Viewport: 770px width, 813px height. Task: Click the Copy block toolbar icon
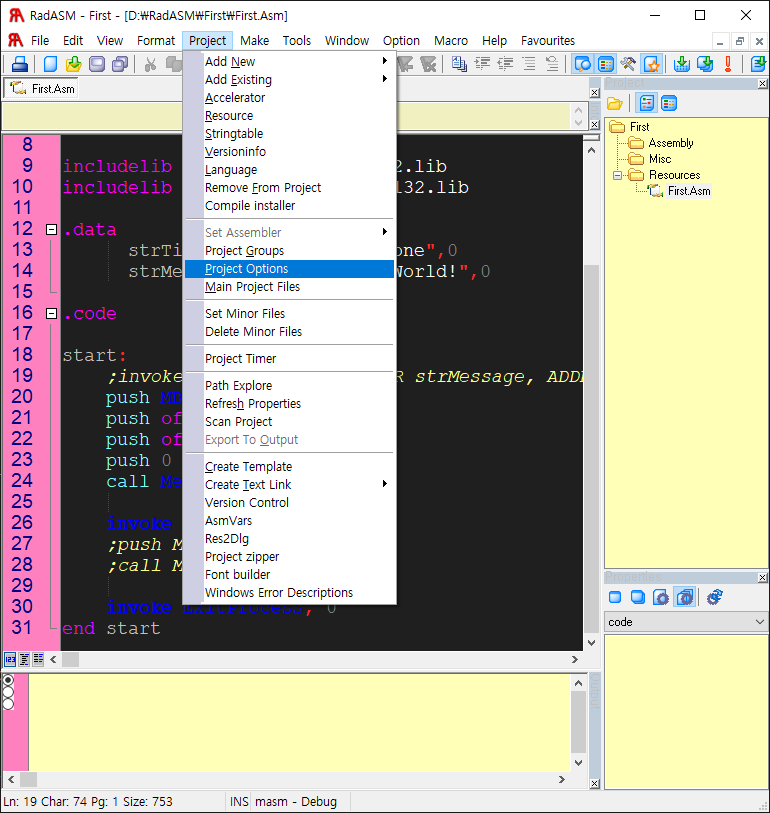[x=459, y=64]
